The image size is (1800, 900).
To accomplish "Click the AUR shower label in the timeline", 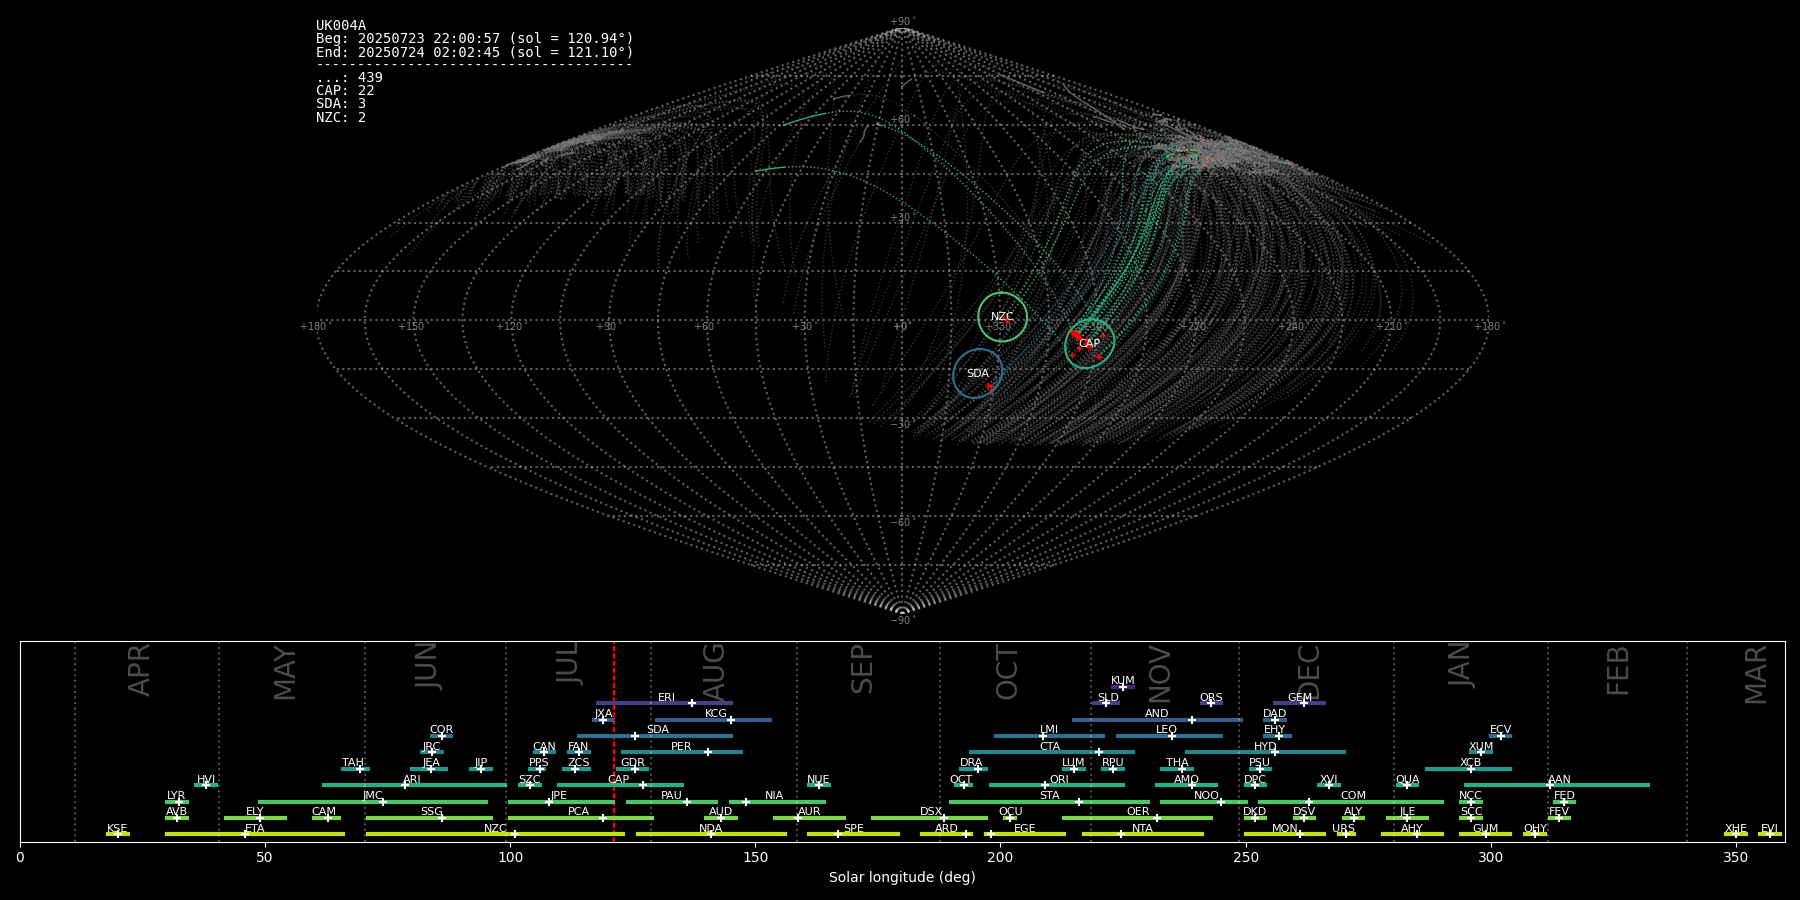I will 809,812.
